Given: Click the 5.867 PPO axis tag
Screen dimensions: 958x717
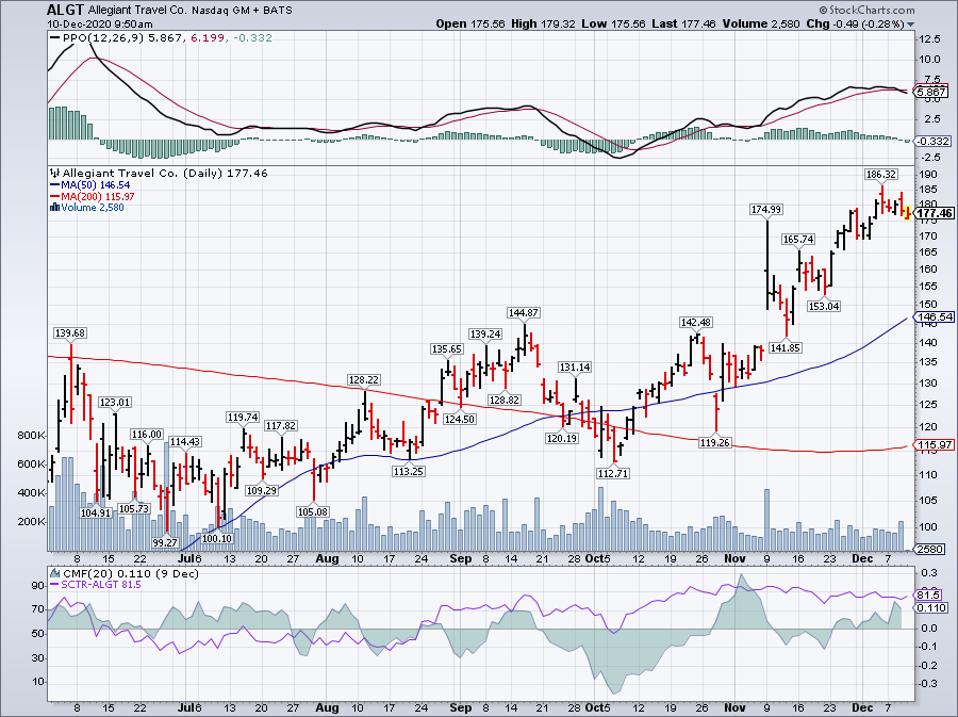Looking at the screenshot, I should 932,92.
